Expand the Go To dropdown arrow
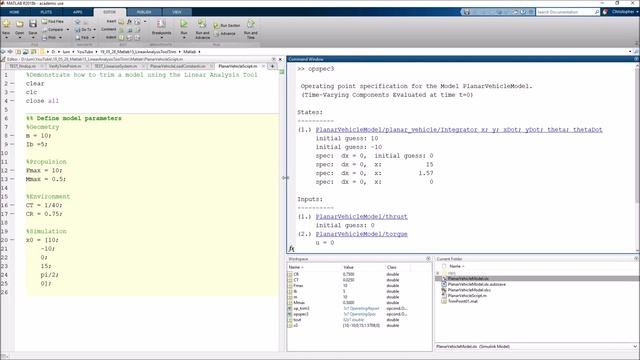Viewport: 640px width, 360px height. coord(94,29)
